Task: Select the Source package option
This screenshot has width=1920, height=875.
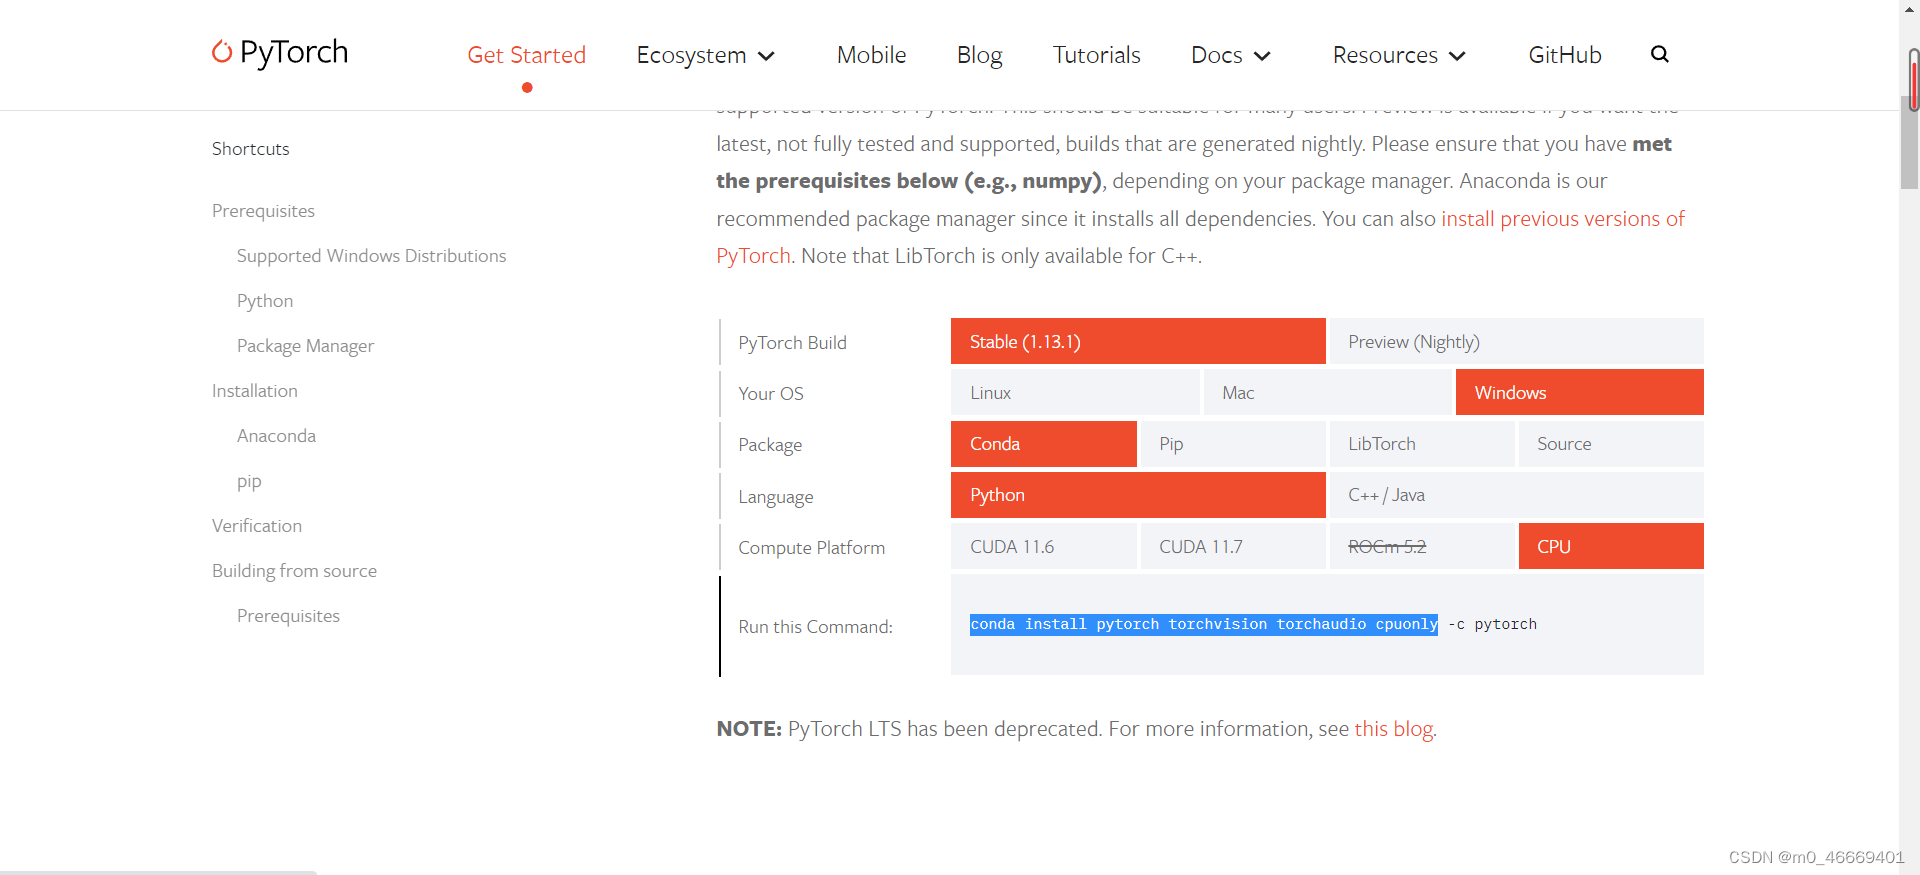Action: point(1611,444)
